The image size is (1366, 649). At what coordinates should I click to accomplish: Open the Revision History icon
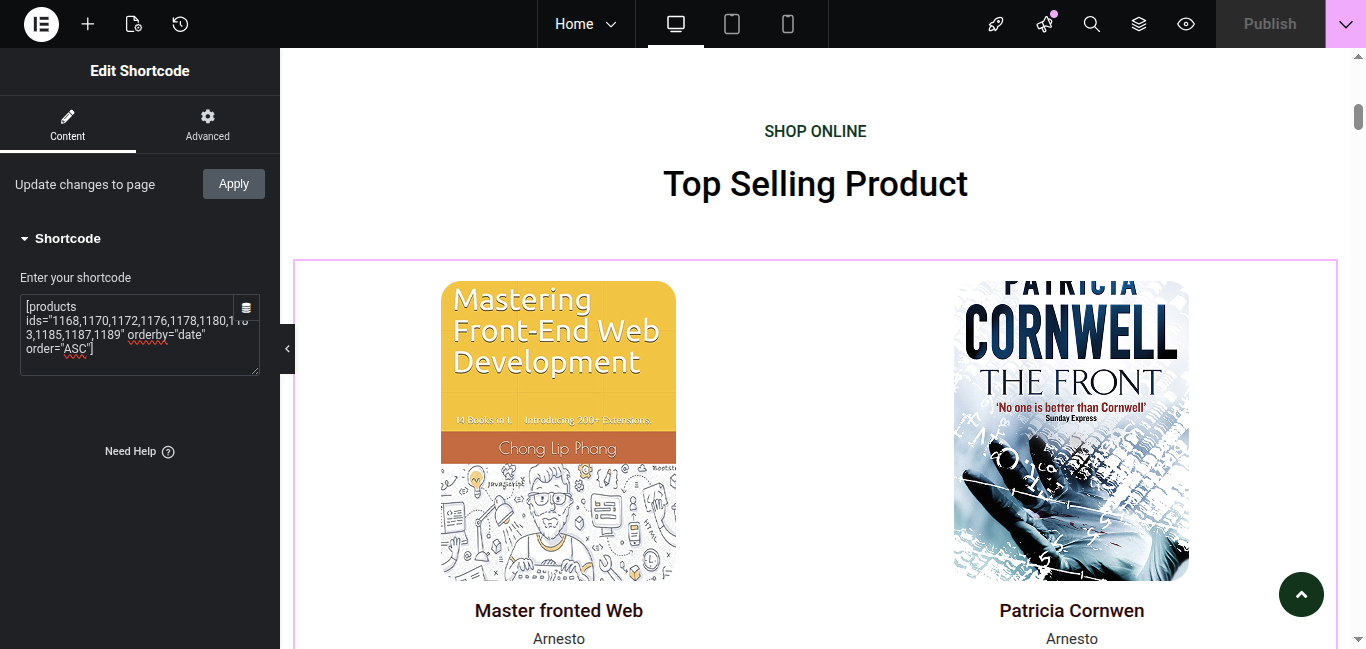click(180, 24)
